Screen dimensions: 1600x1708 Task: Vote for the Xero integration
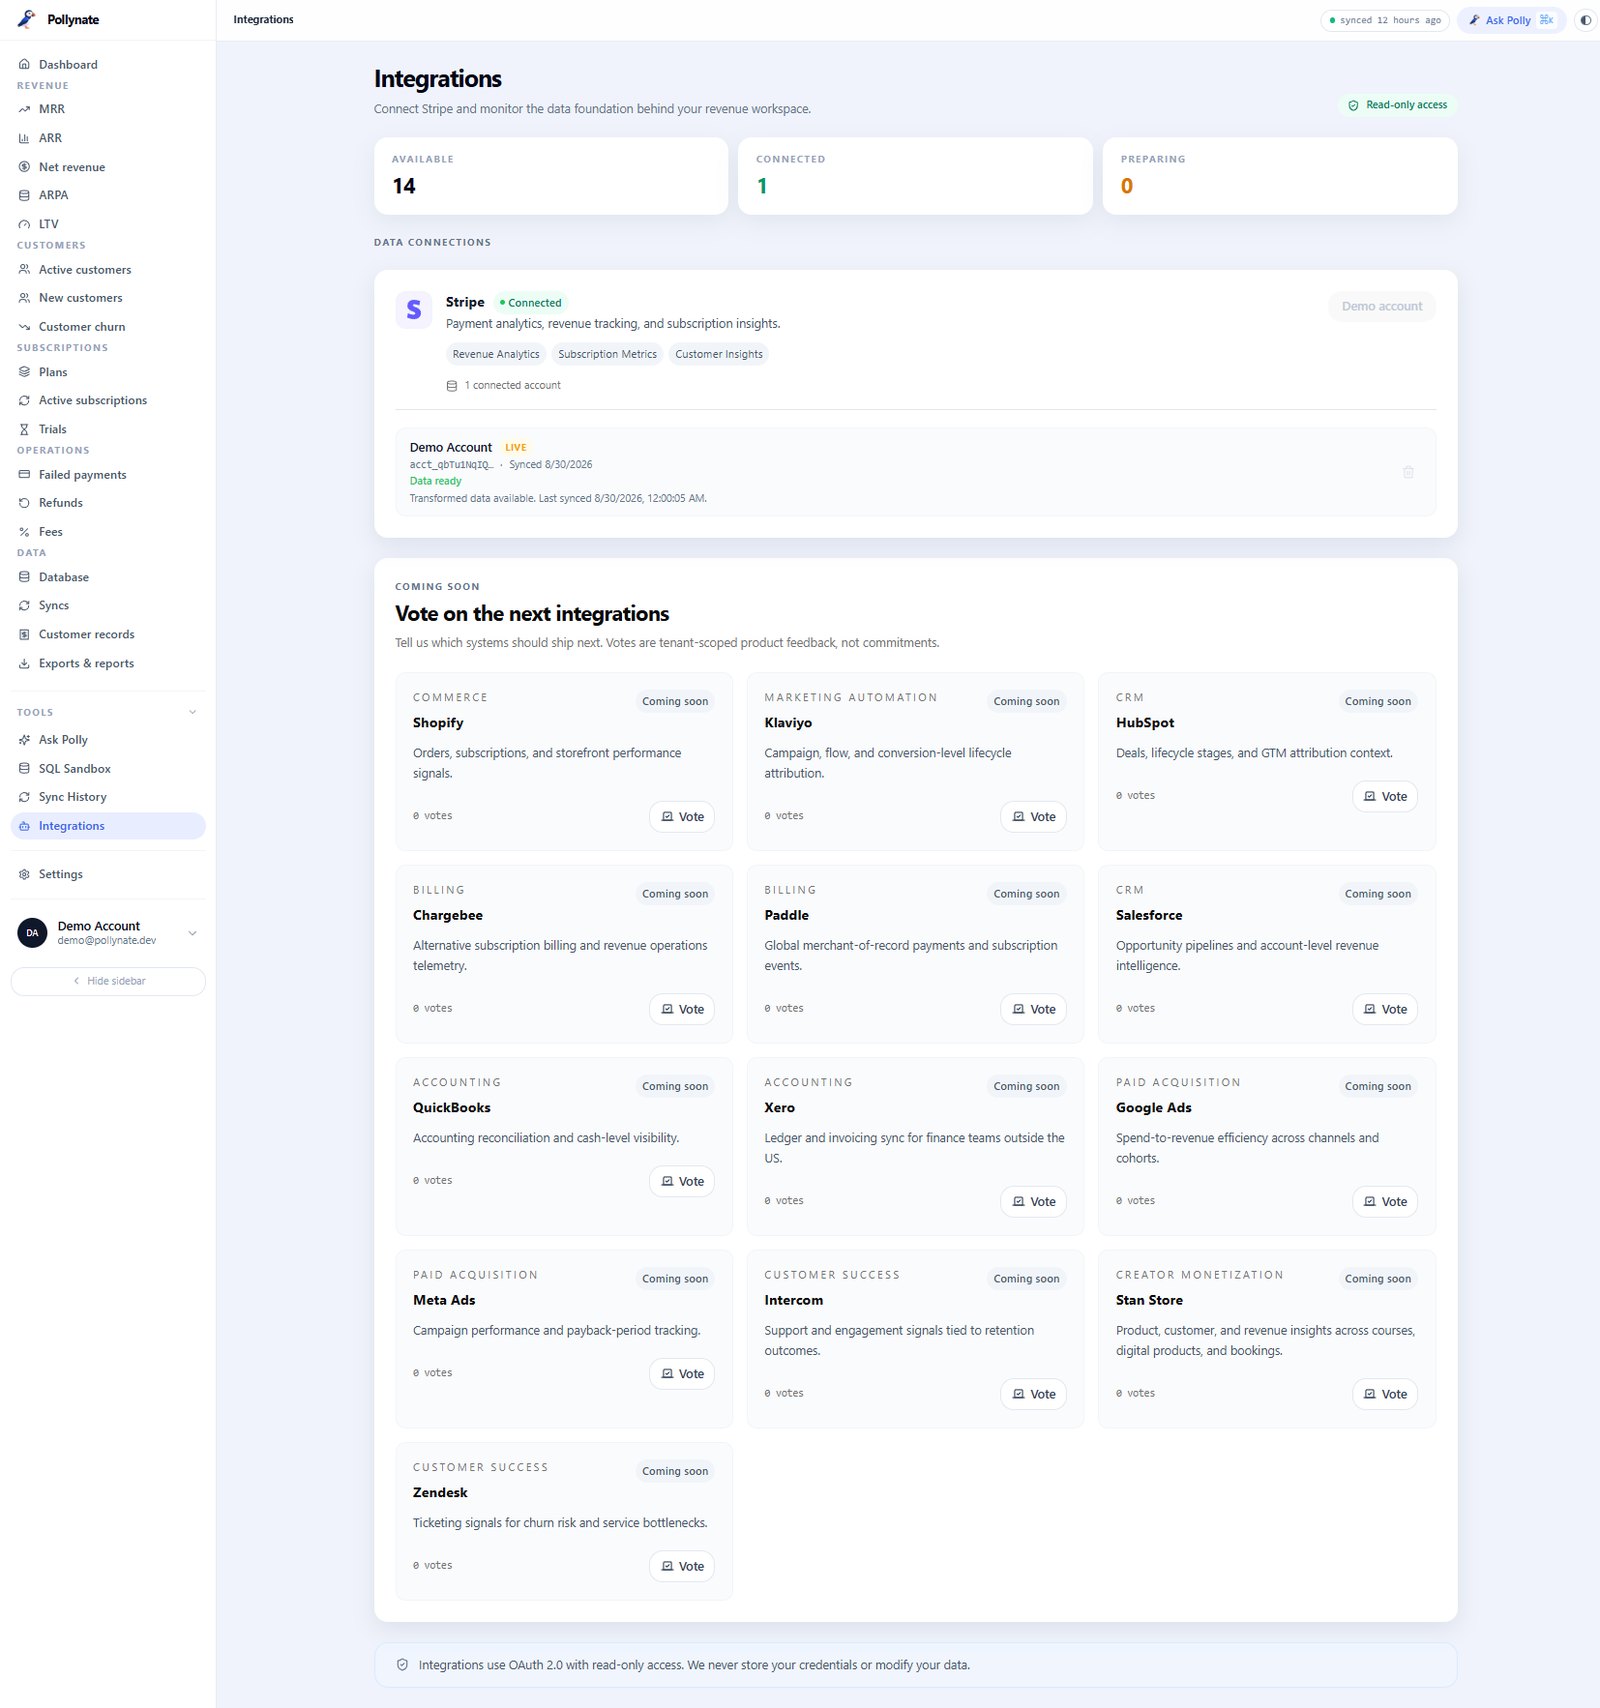pyautogui.click(x=1033, y=1202)
